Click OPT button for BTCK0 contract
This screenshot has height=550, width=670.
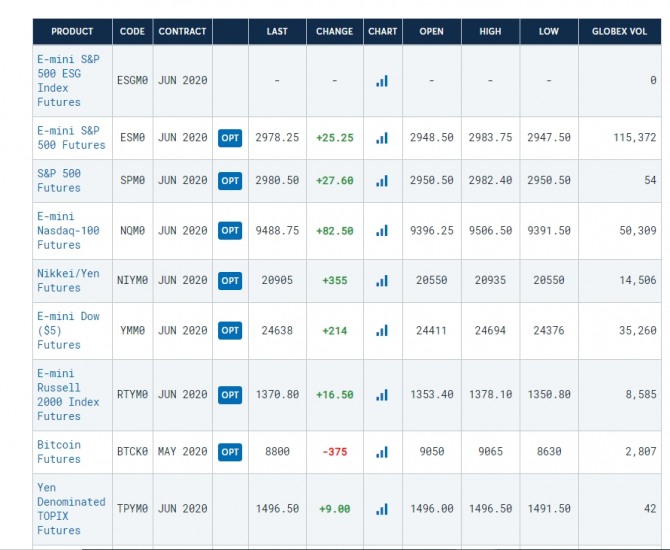coord(230,452)
